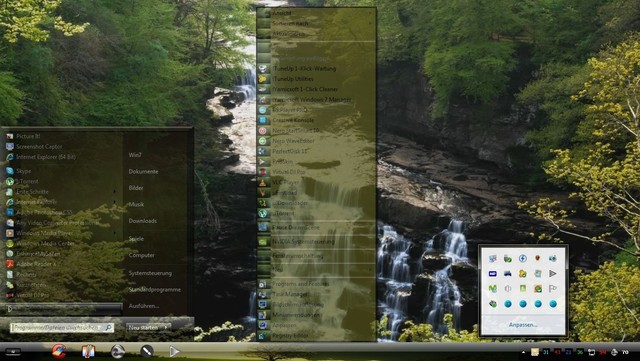Open shutdown options arrow beside Neu starten
Screen dimensions: 640x361
pos(166,328)
